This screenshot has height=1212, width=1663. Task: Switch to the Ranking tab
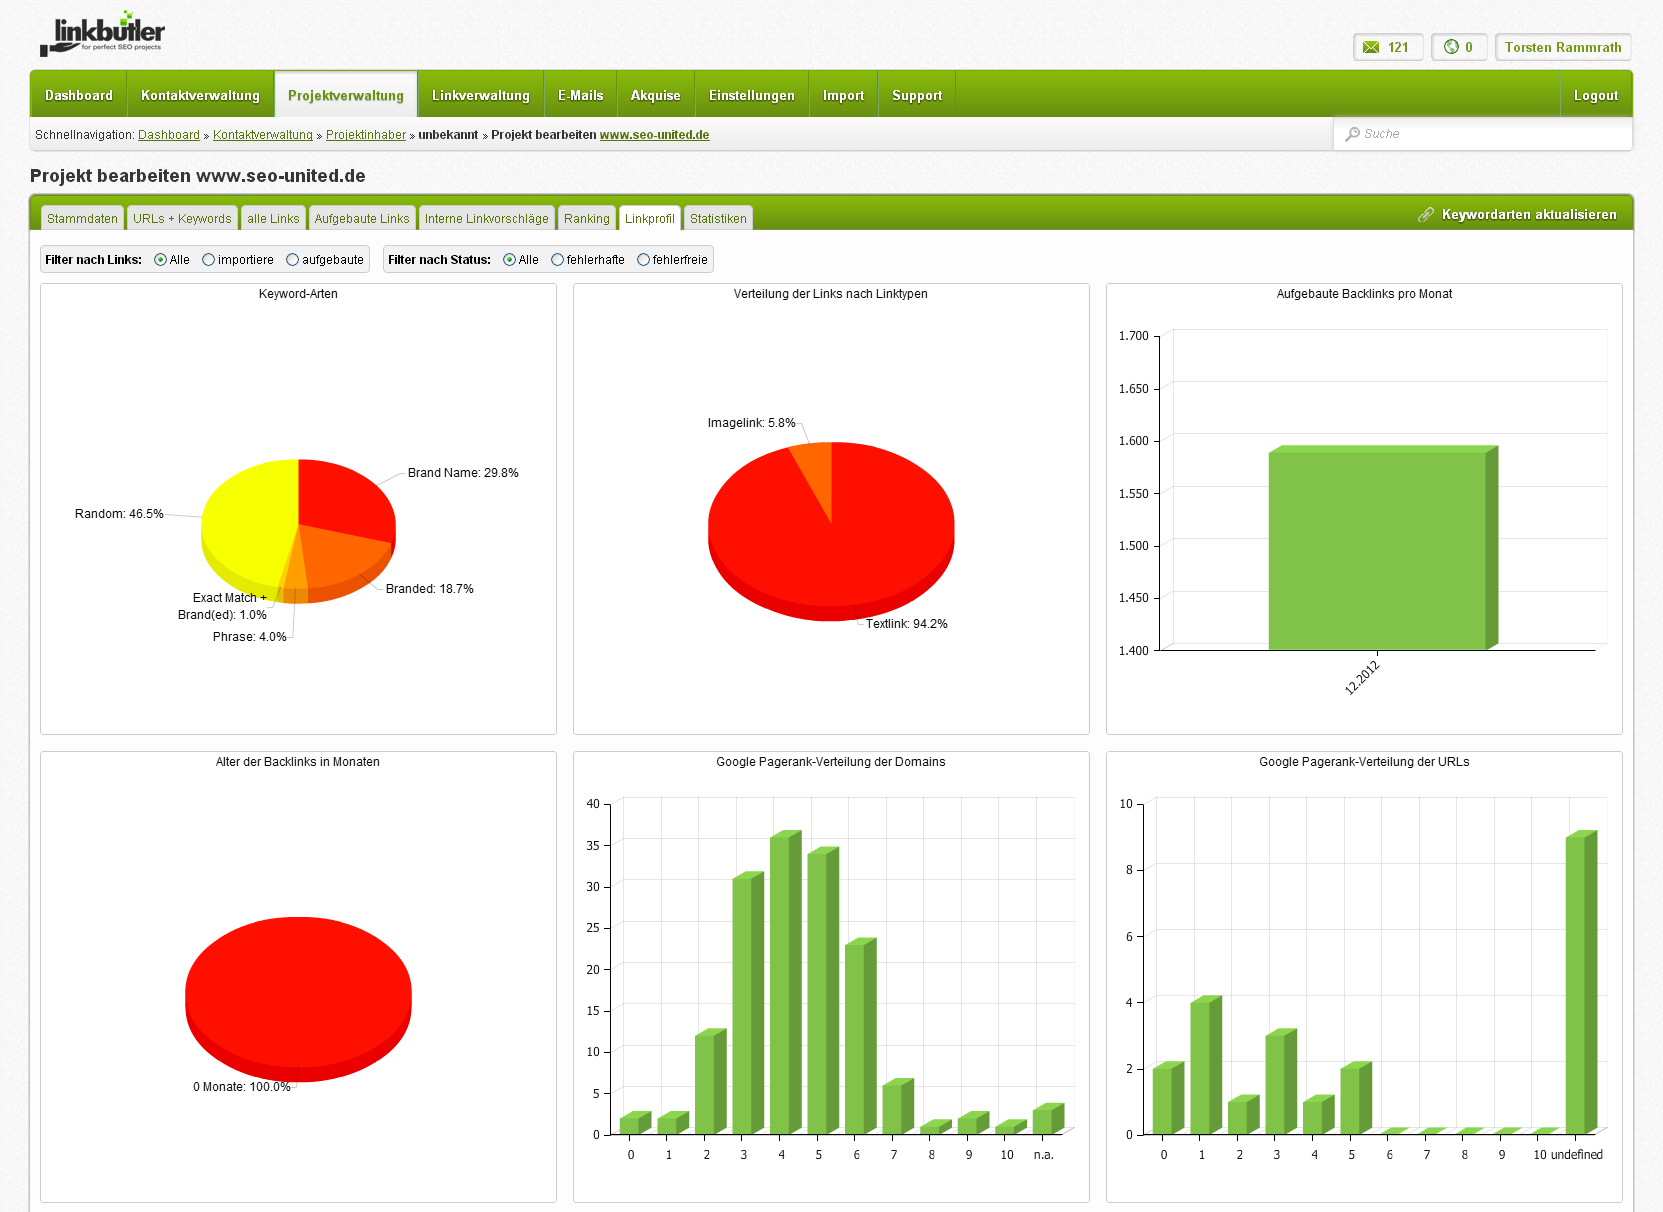click(x=586, y=218)
